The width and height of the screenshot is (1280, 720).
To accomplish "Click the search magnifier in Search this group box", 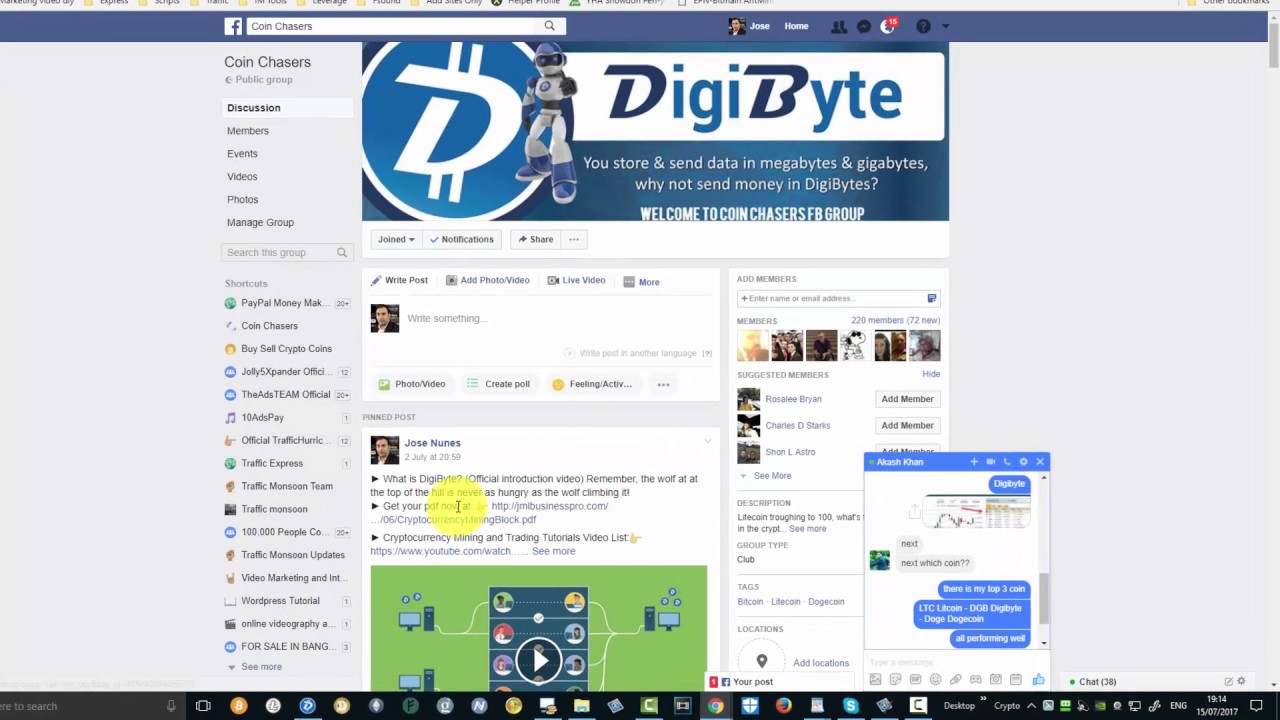I will tap(341, 253).
